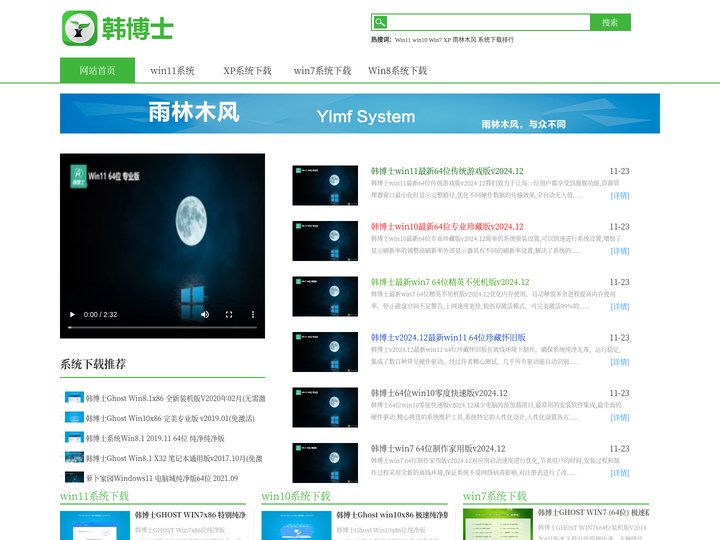Open thumbnail for win11最新64位传统游戏版 article
720x540 pixels.
pyautogui.click(x=325, y=185)
